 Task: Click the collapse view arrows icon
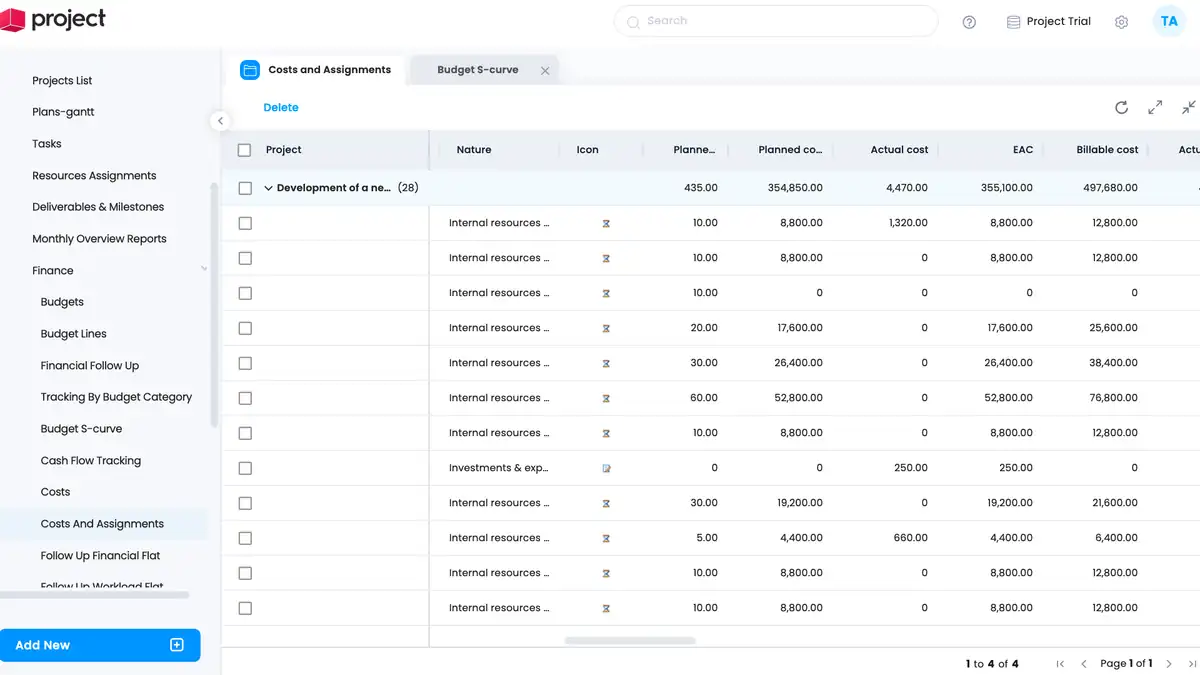tap(1188, 108)
